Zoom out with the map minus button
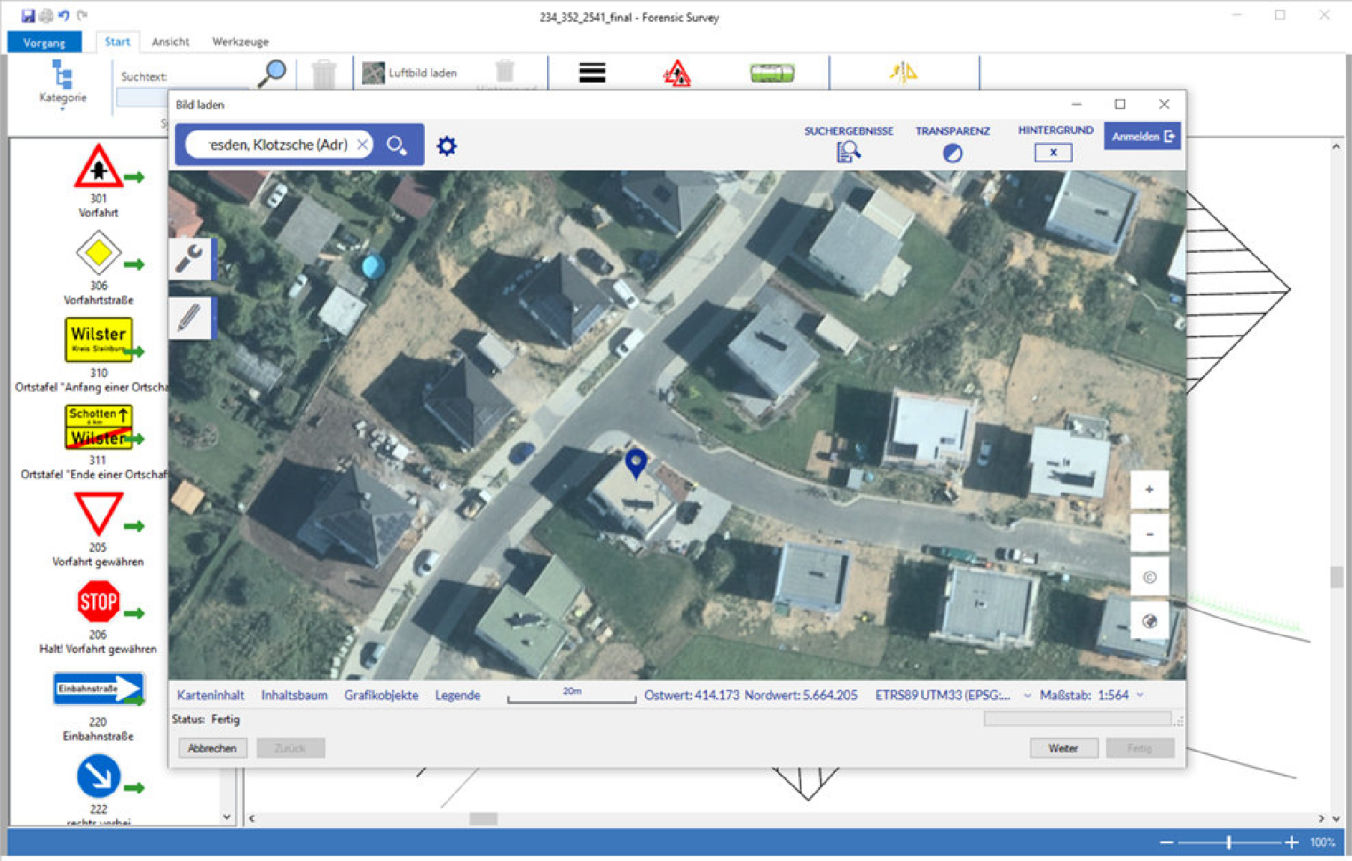Image resolution: width=1352 pixels, height=861 pixels. [1149, 534]
